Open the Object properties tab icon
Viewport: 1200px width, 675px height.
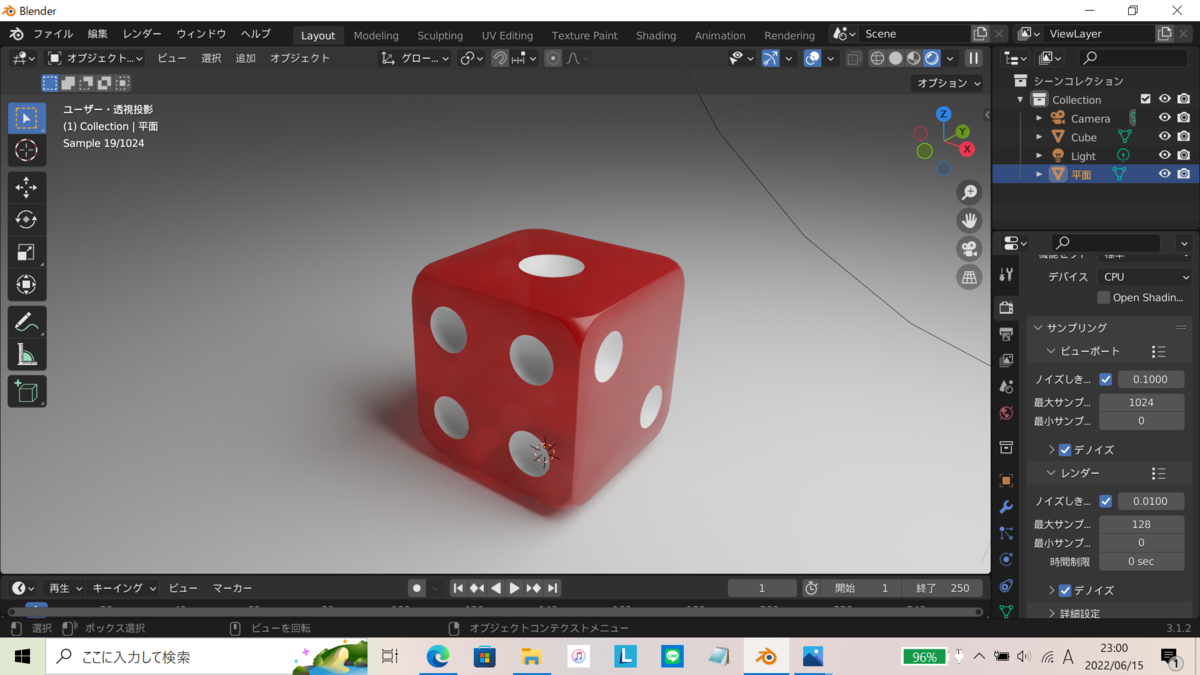click(1006, 481)
